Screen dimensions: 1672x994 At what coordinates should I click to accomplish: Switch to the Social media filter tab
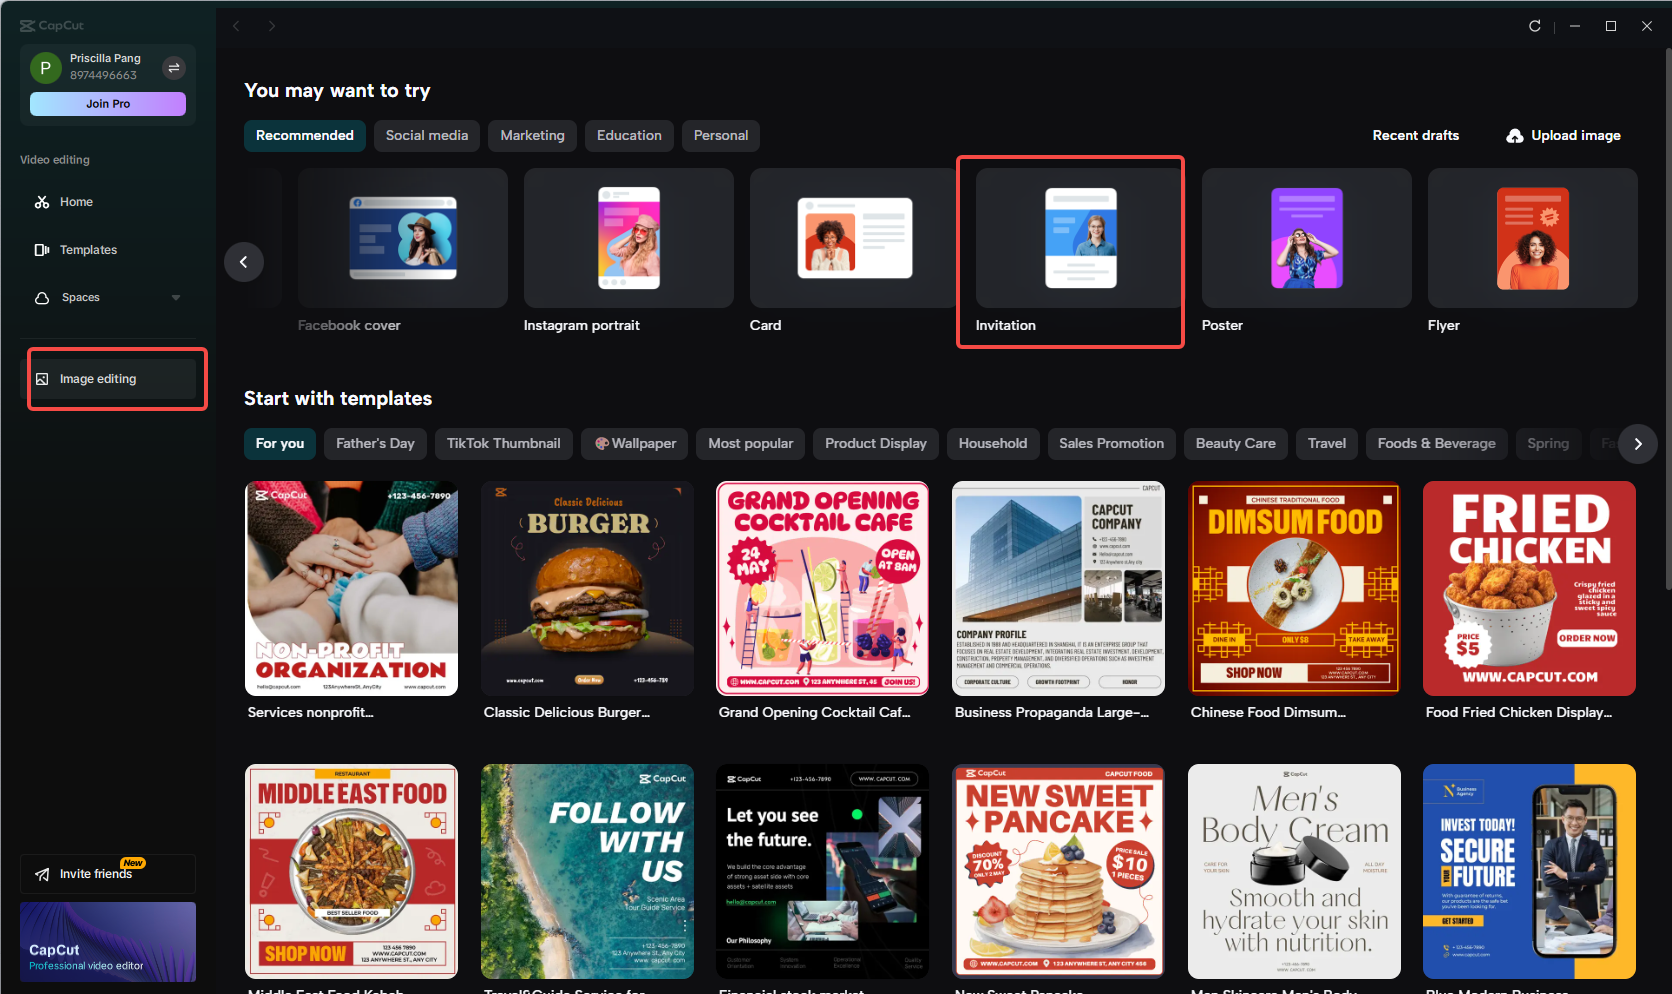click(x=426, y=135)
